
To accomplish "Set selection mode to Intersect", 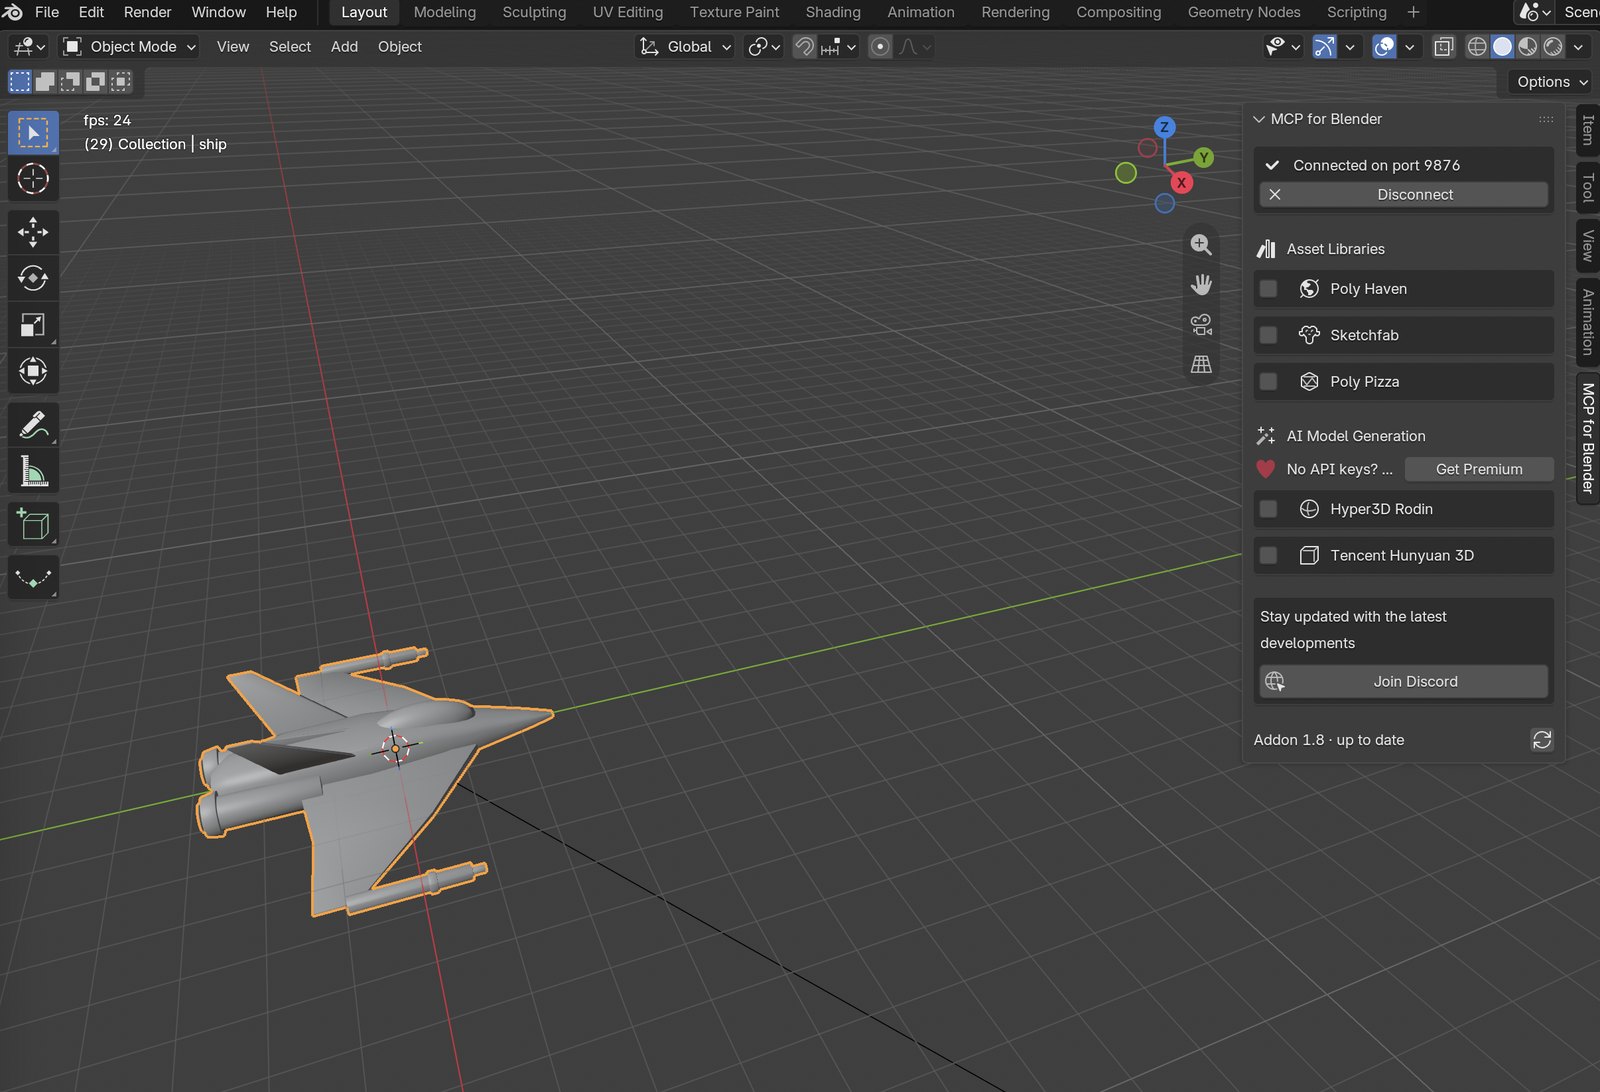I will pos(120,82).
